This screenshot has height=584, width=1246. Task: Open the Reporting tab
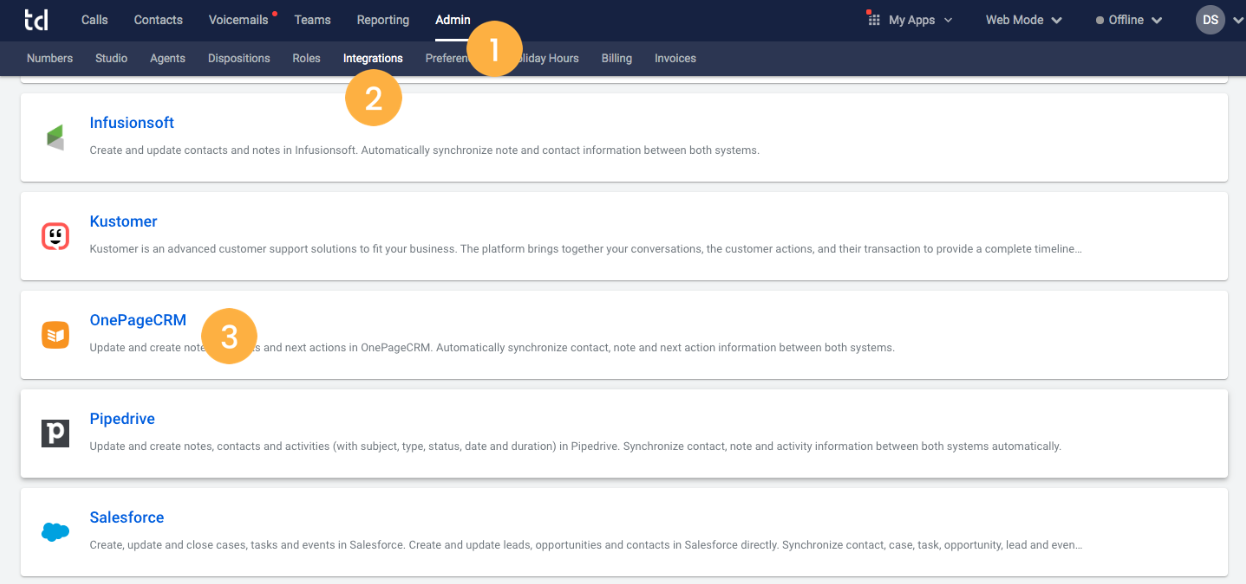383,20
